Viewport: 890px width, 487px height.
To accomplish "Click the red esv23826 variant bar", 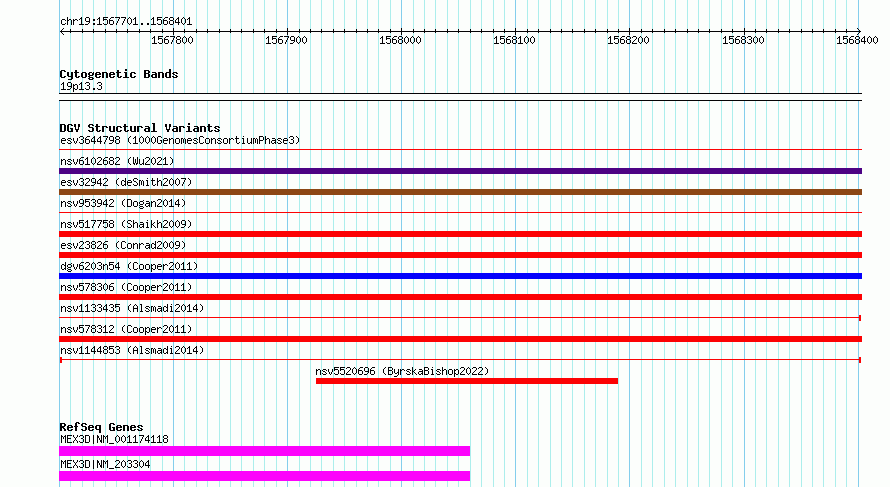I will pos(460,255).
